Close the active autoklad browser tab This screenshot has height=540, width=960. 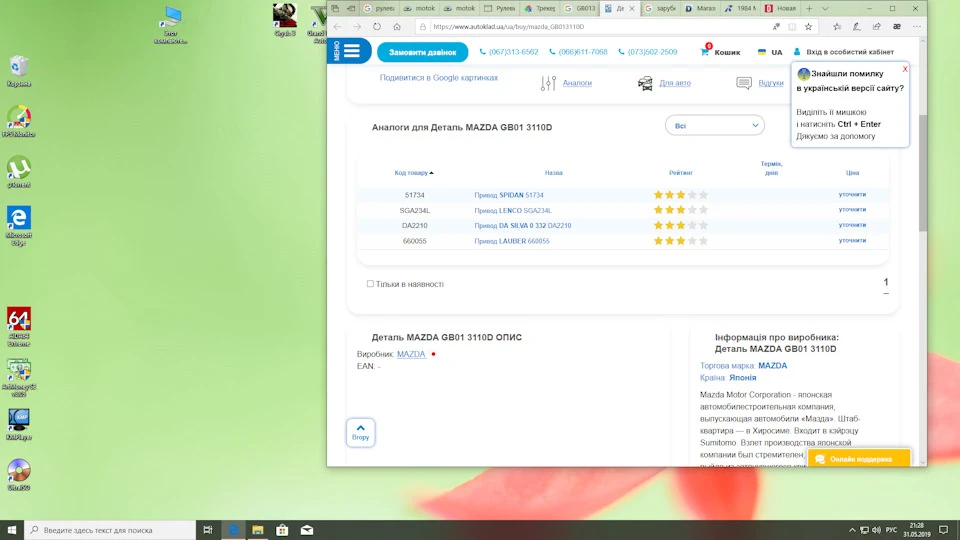point(632,9)
